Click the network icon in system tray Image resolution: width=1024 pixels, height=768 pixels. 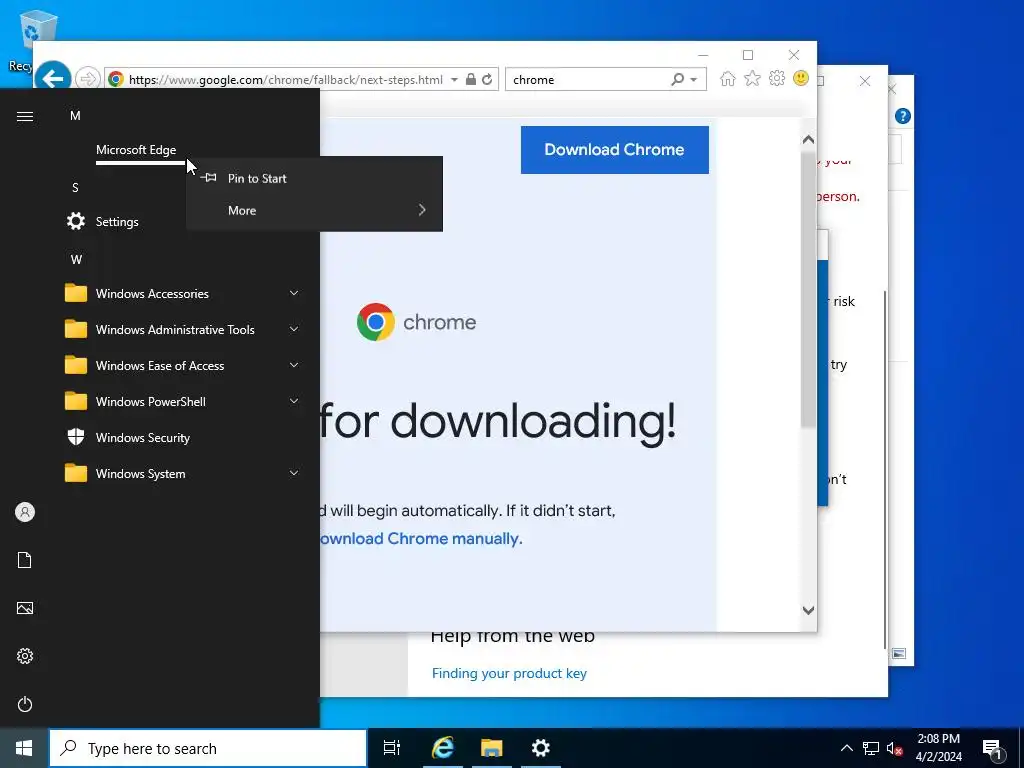(871, 748)
